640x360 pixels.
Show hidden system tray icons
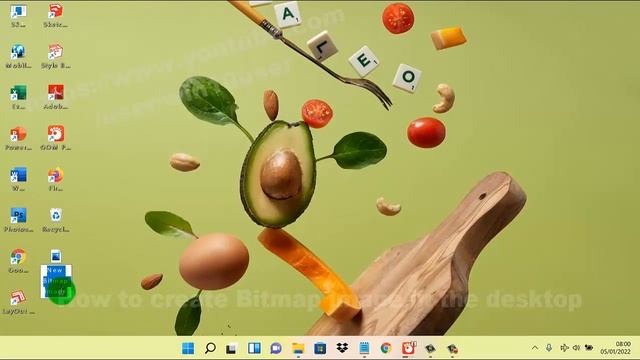pyautogui.click(x=535, y=348)
